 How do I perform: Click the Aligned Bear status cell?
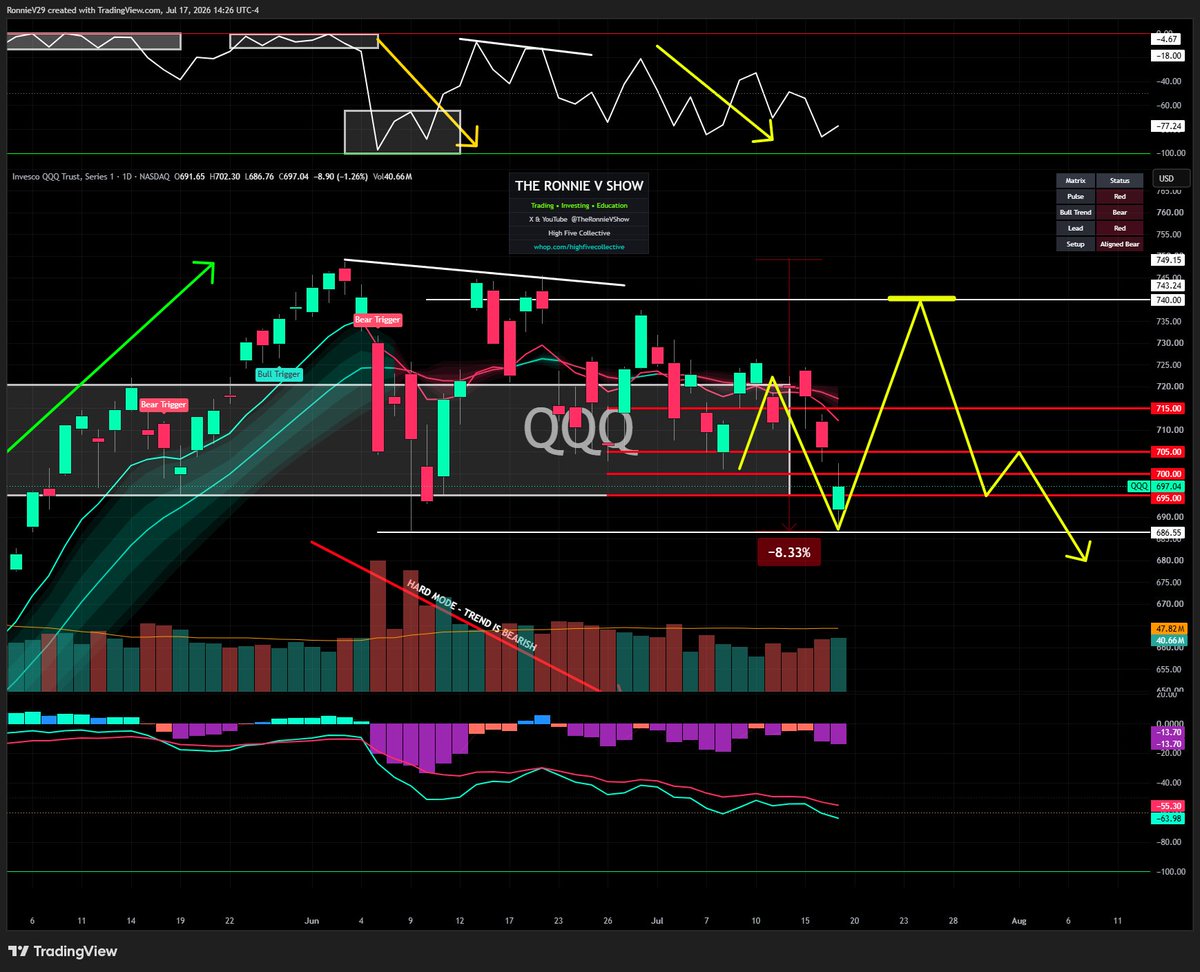tap(1118, 244)
